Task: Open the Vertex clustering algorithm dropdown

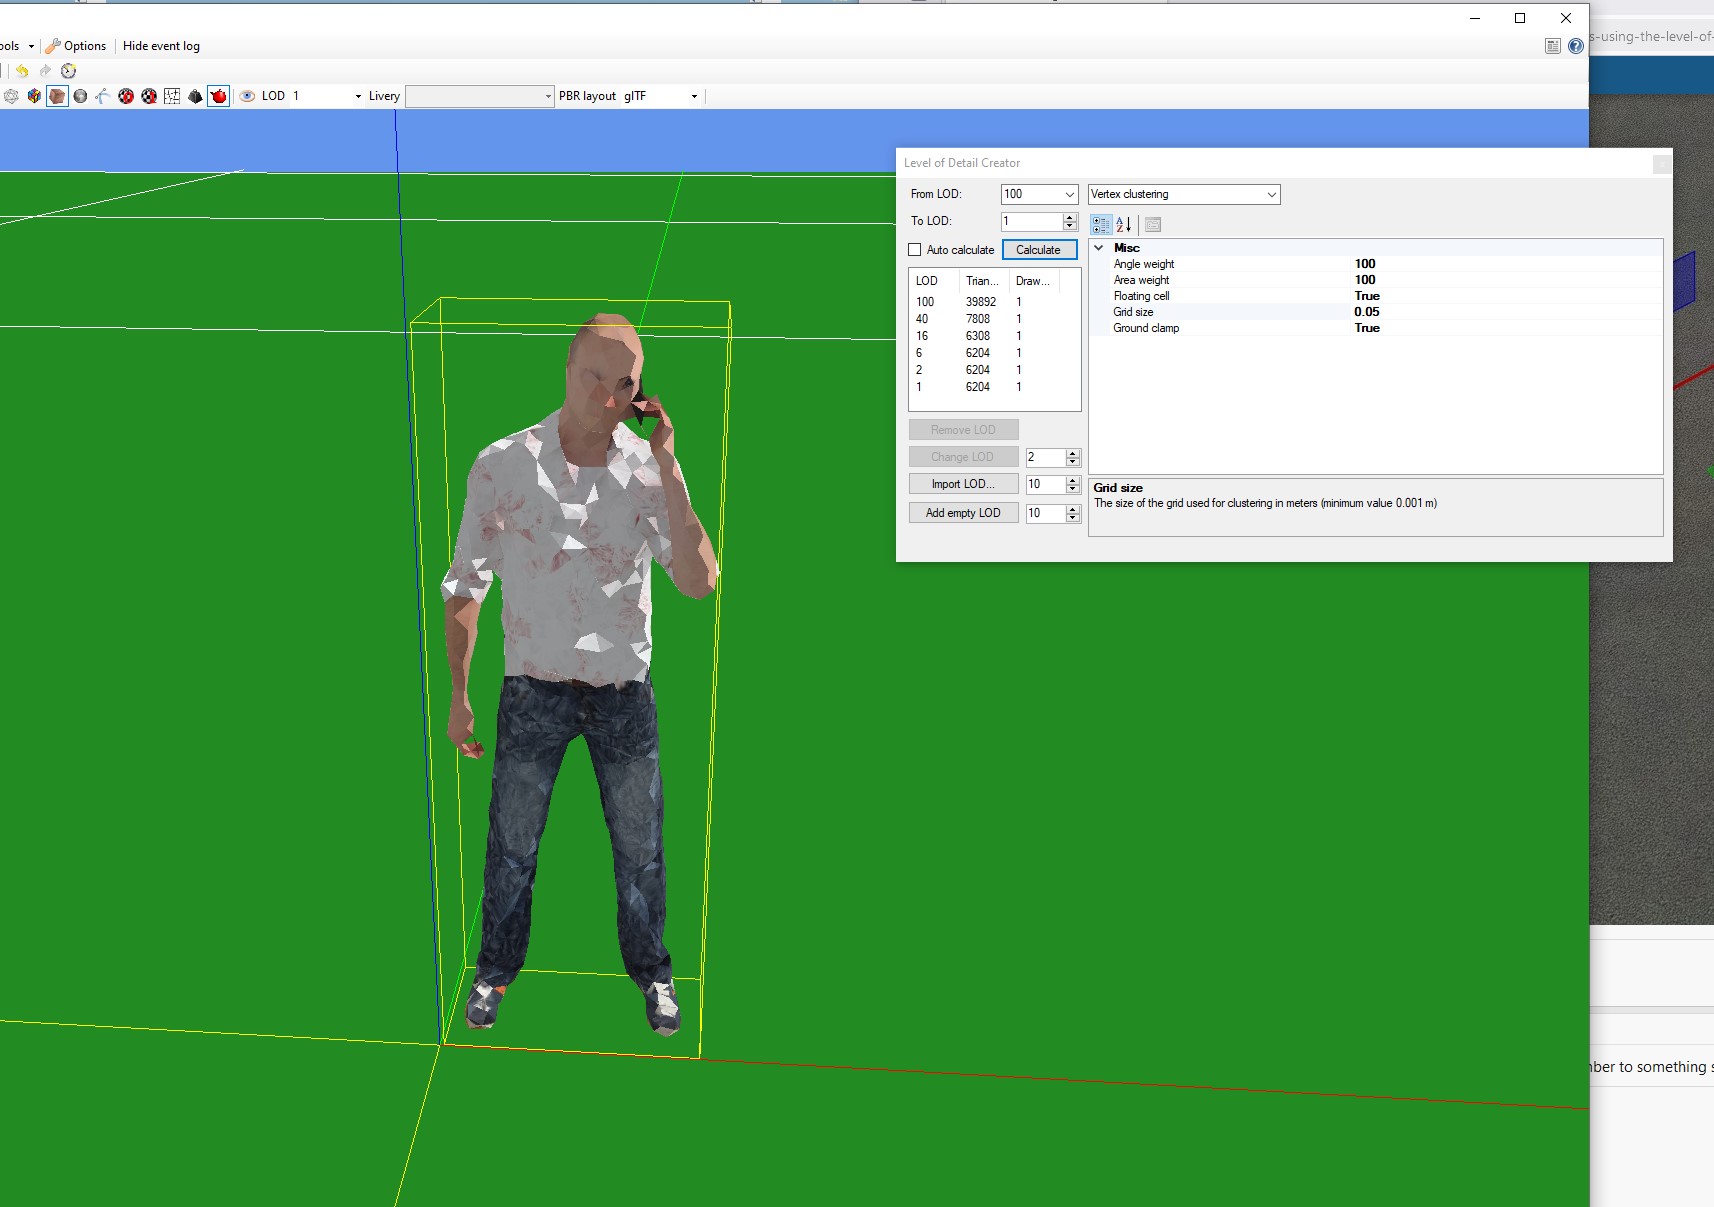Action: [x=1270, y=194]
